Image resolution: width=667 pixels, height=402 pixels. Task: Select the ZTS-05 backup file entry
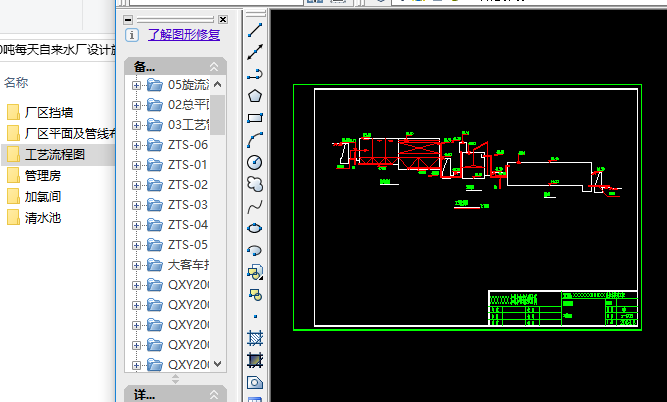click(x=188, y=245)
